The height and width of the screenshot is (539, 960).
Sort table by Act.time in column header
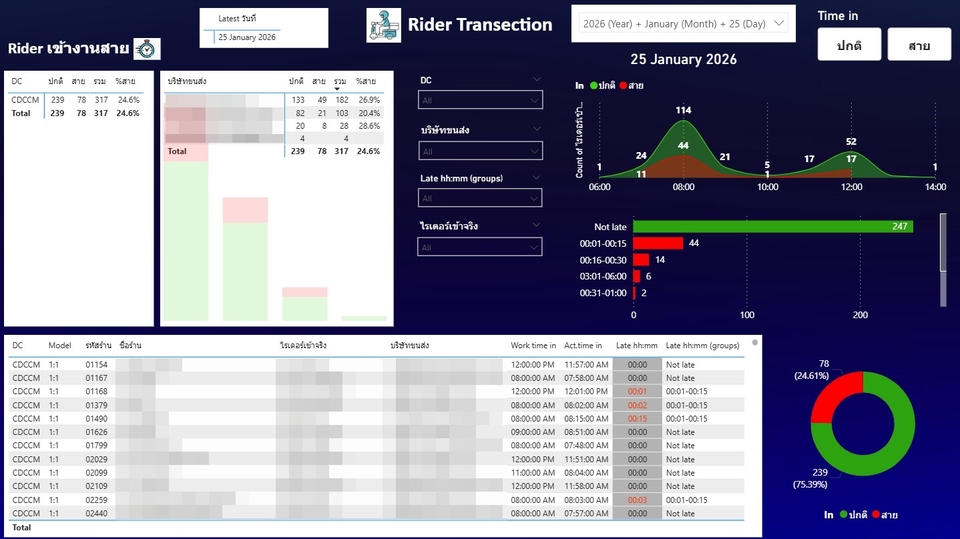coord(585,345)
